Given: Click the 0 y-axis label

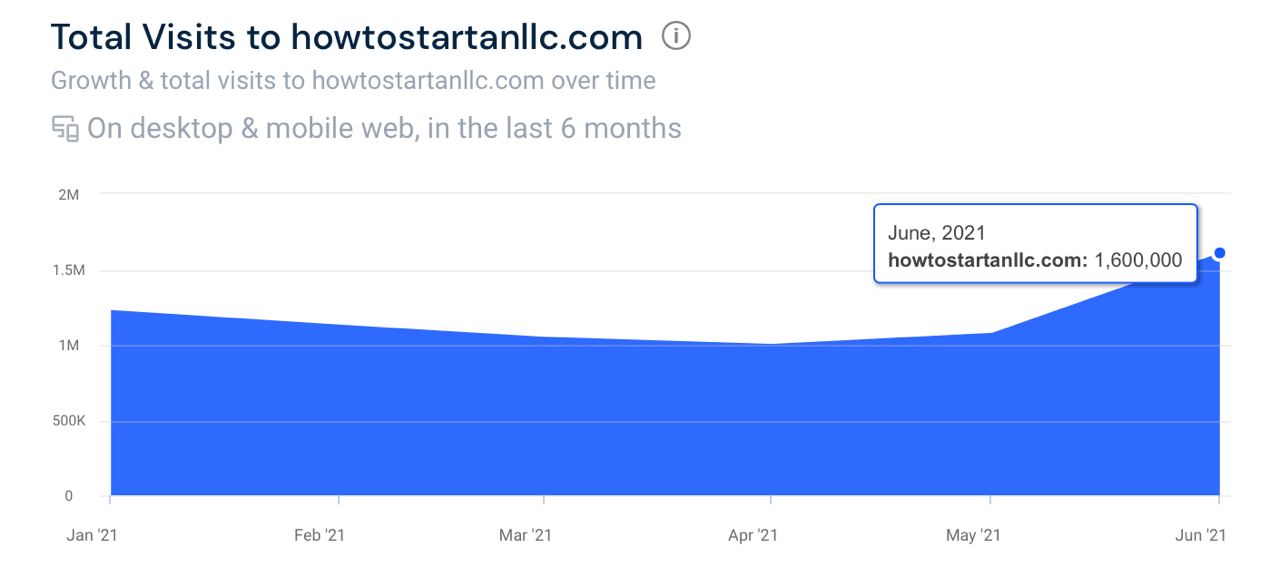Looking at the screenshot, I should point(70,496).
